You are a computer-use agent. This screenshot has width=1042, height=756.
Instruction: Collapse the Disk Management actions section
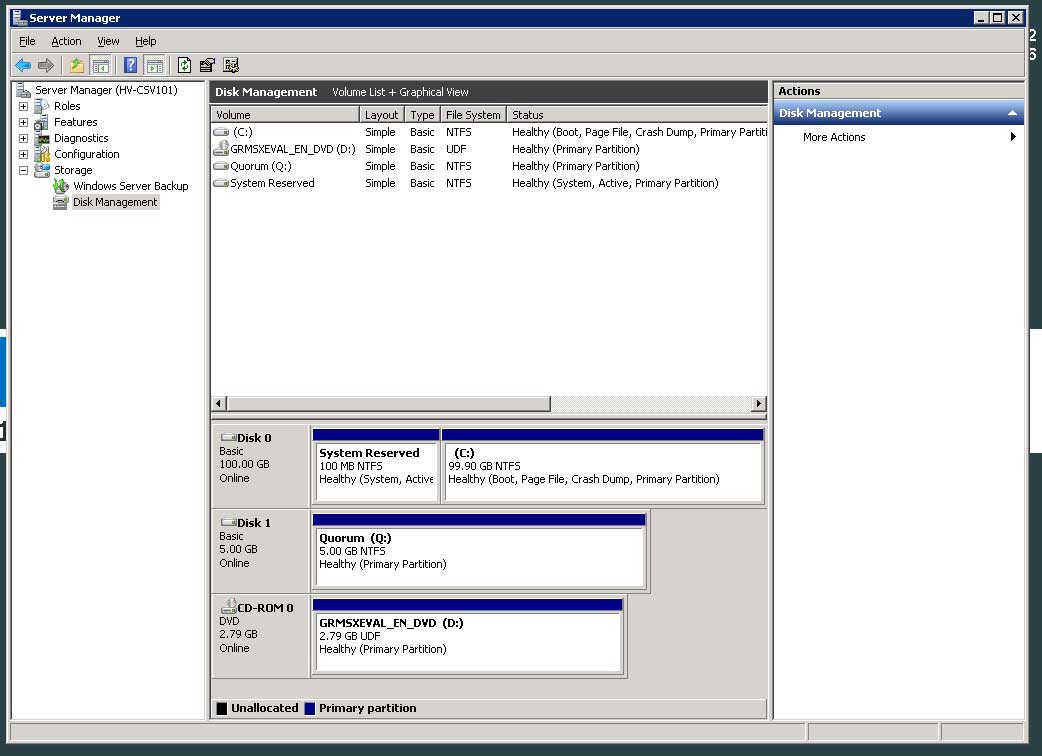tap(1012, 113)
